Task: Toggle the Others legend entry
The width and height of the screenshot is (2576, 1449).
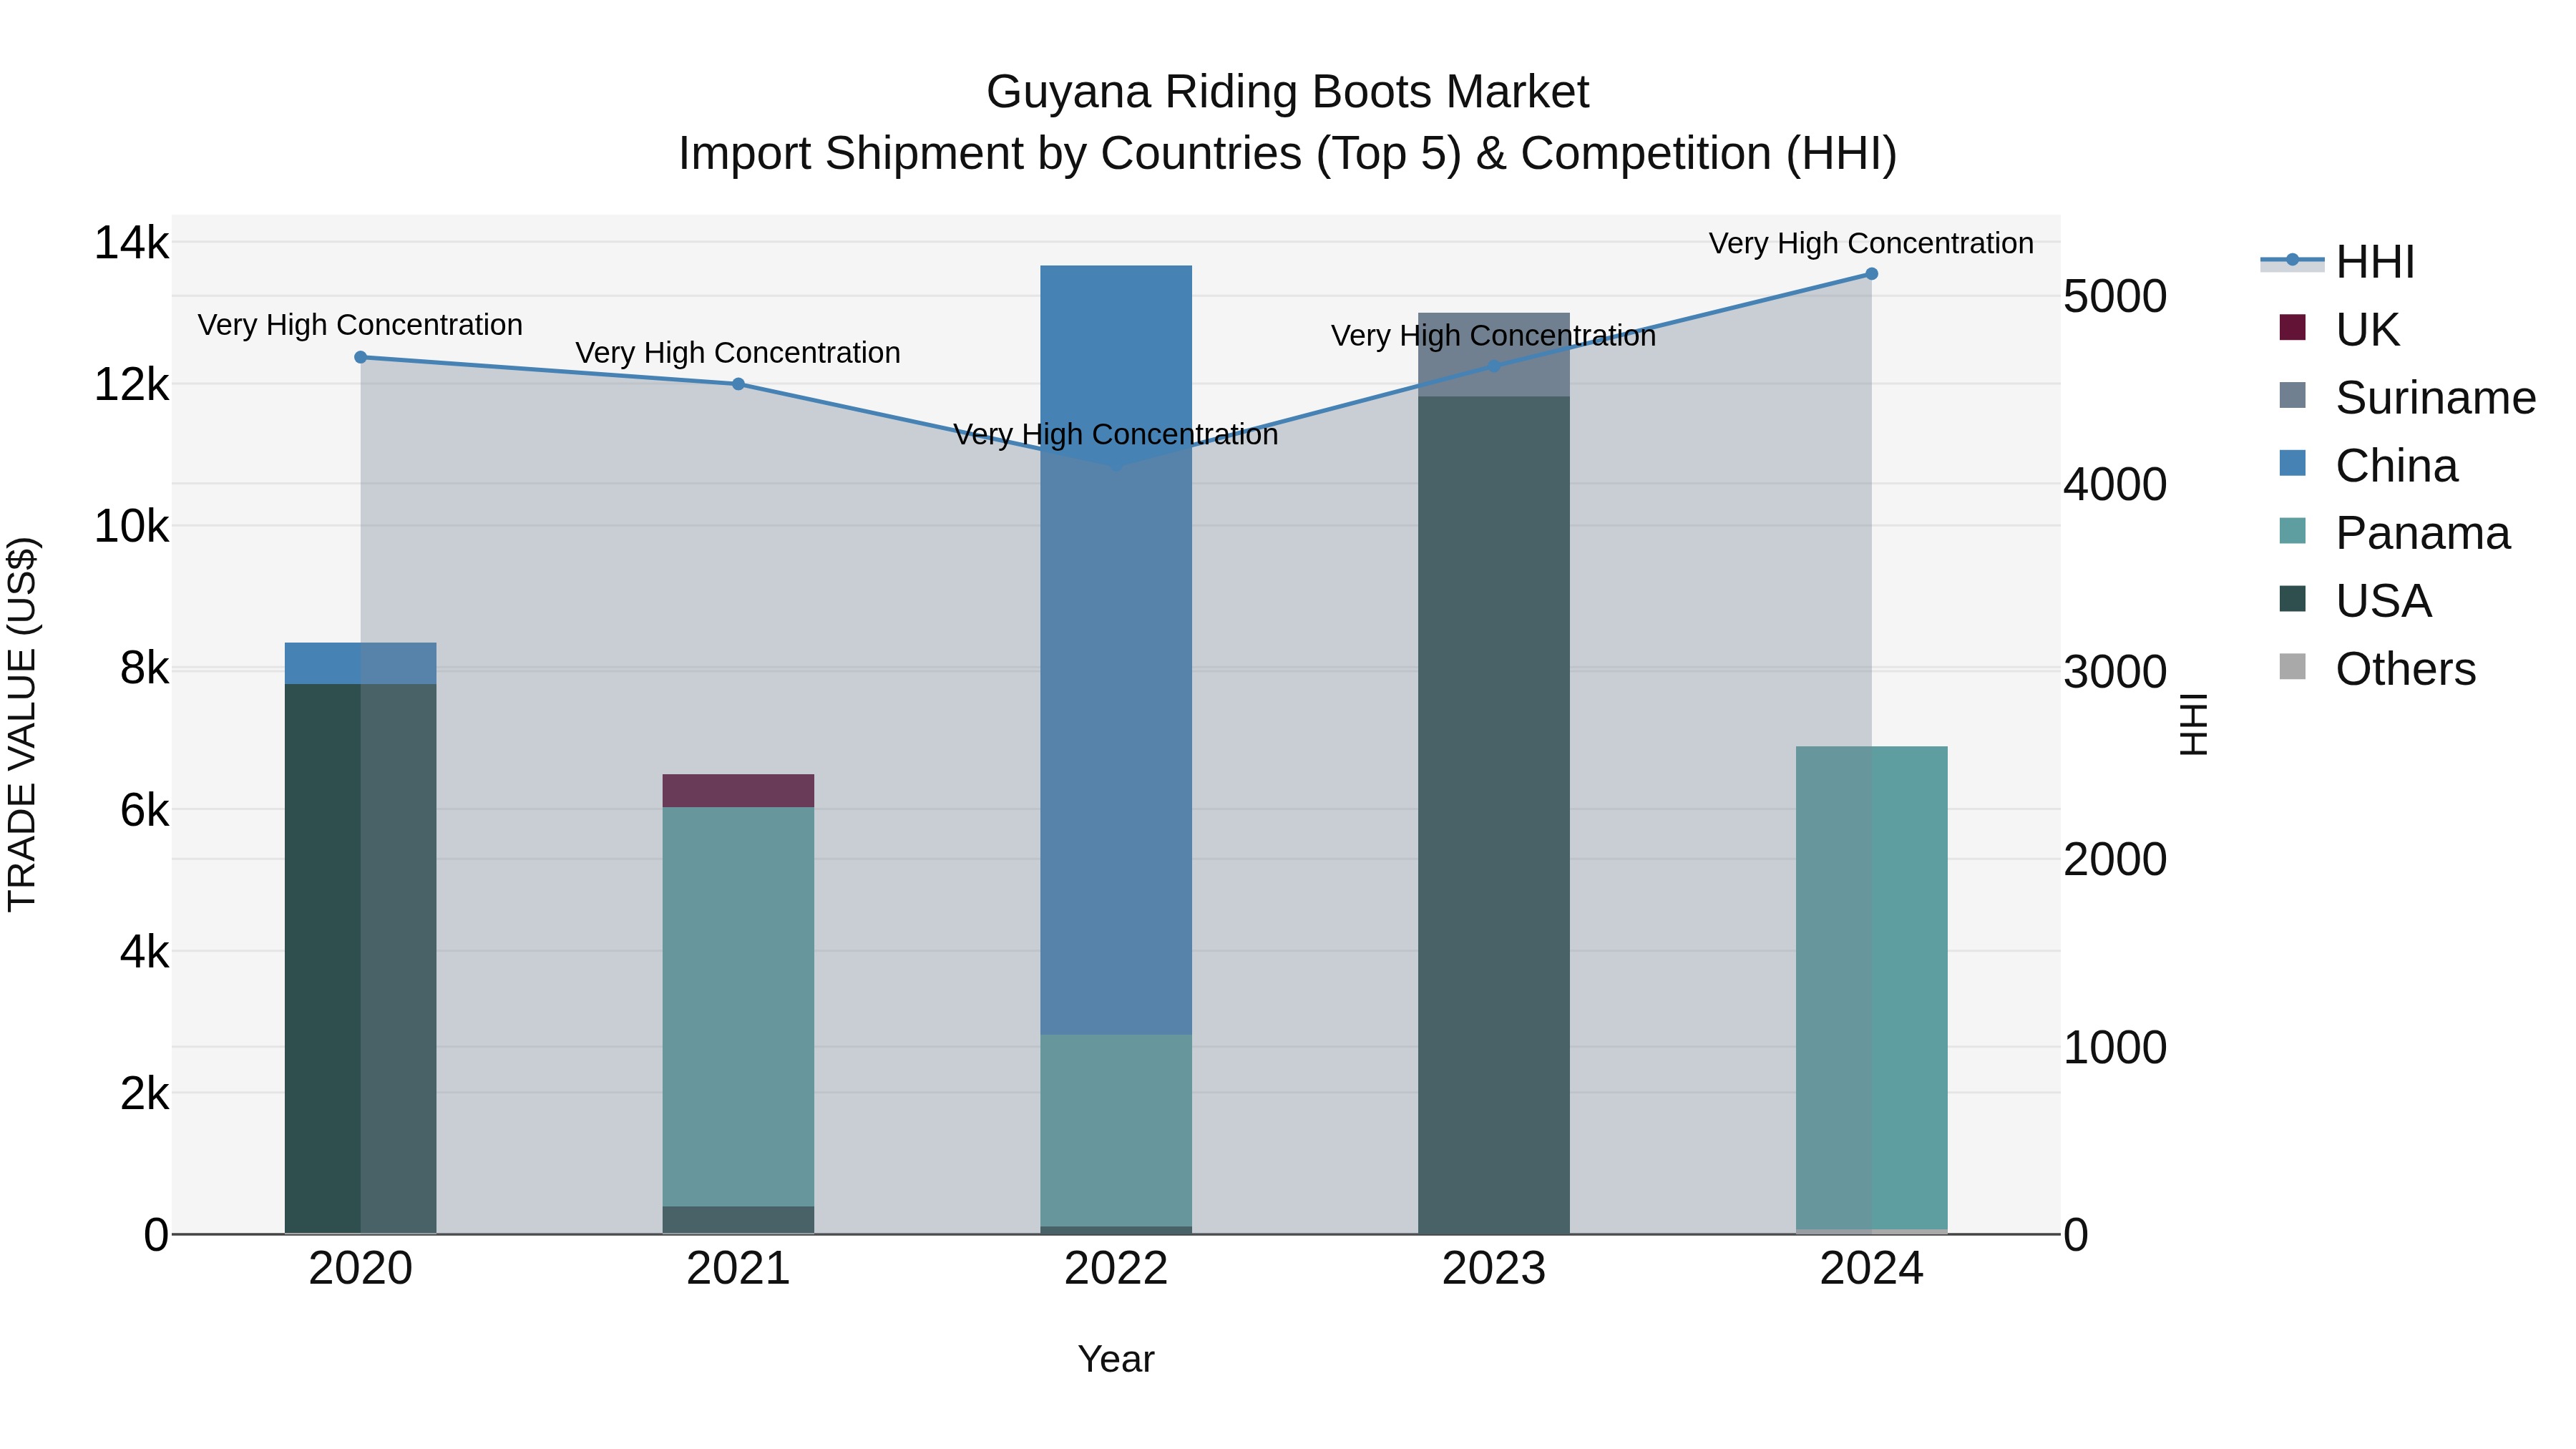Action: click(x=2377, y=668)
